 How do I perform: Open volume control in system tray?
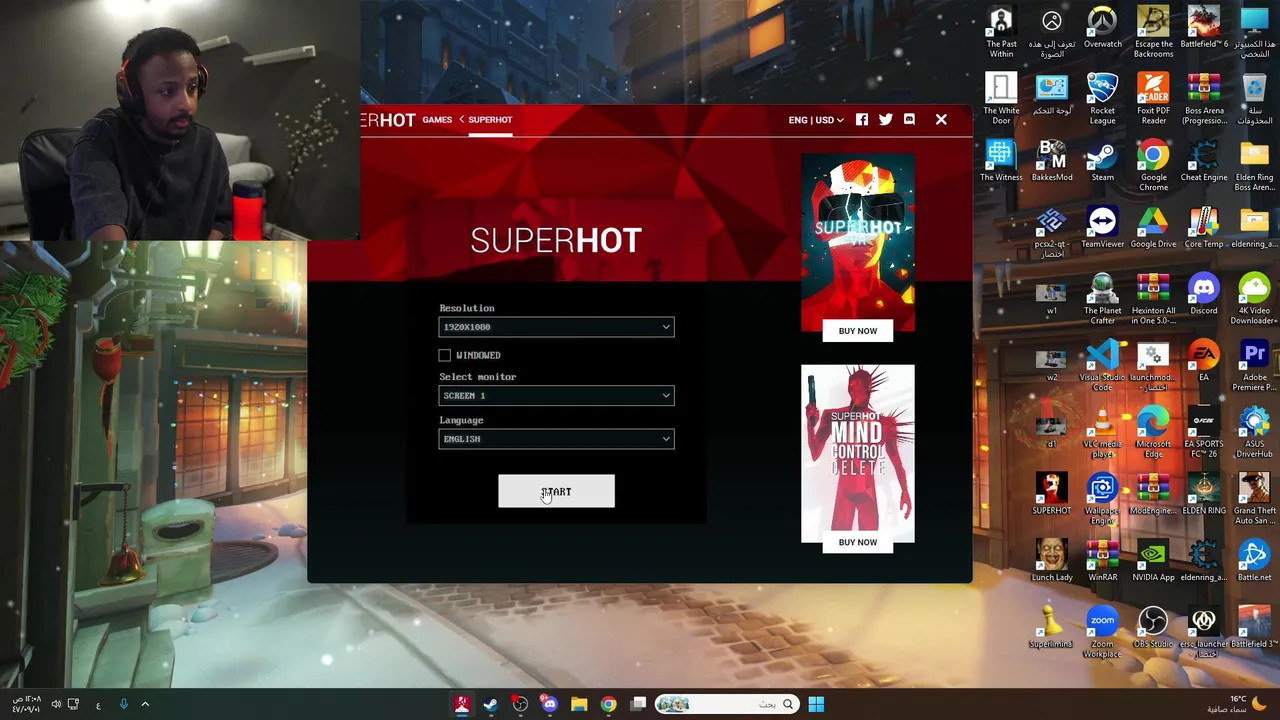[x=56, y=705]
